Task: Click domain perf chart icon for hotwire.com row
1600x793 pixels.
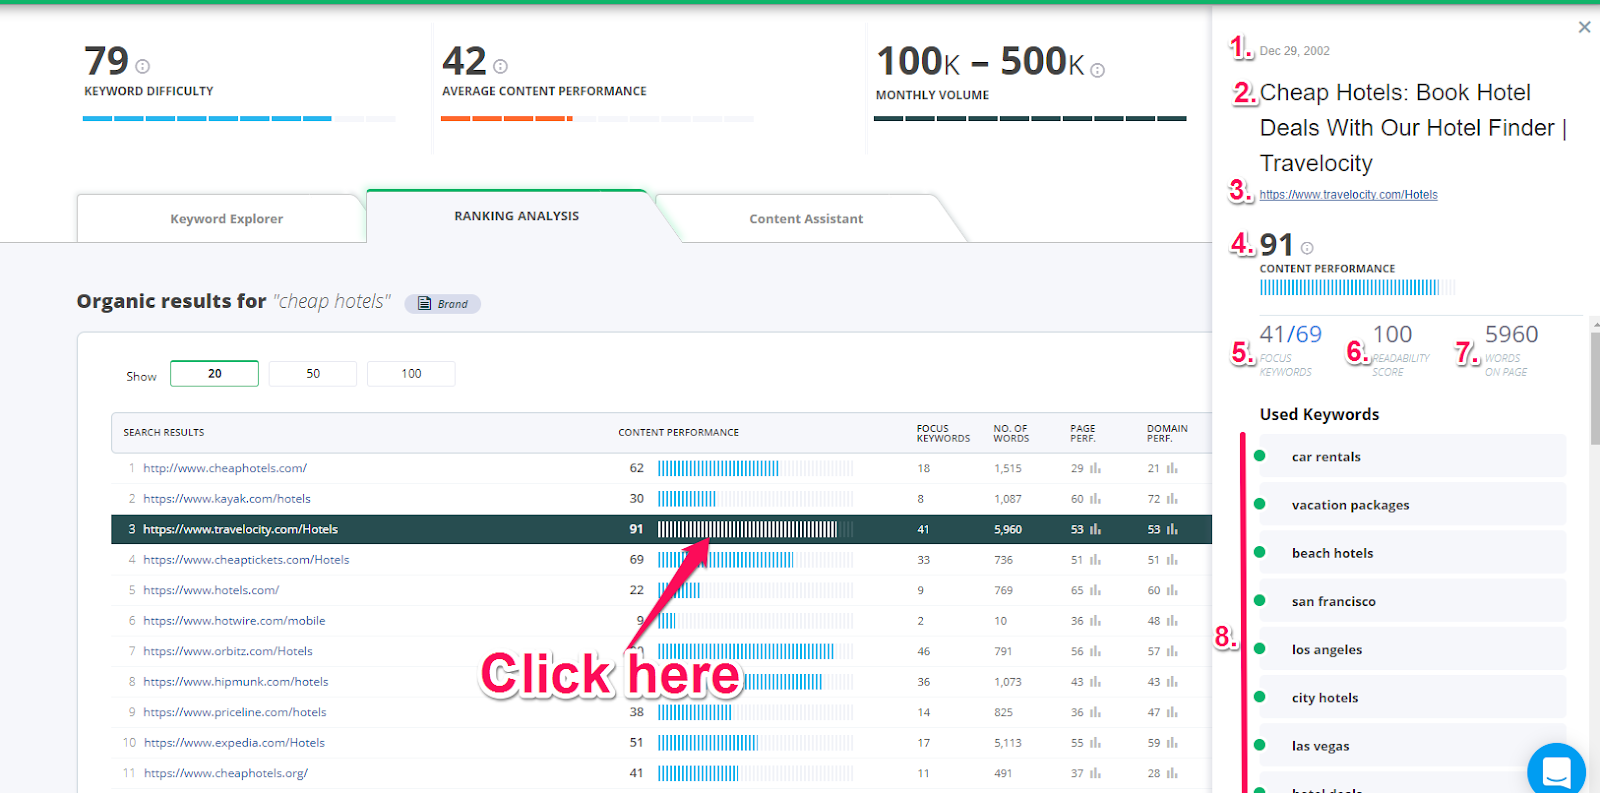Action: (x=1172, y=621)
